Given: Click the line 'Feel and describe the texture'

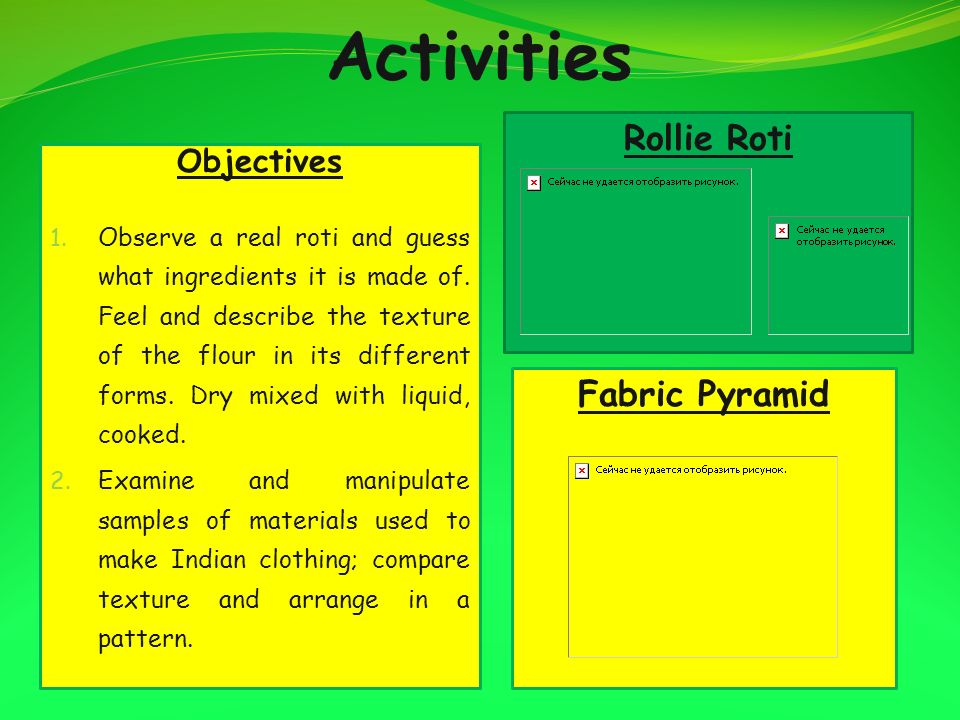Looking at the screenshot, I should [284, 317].
